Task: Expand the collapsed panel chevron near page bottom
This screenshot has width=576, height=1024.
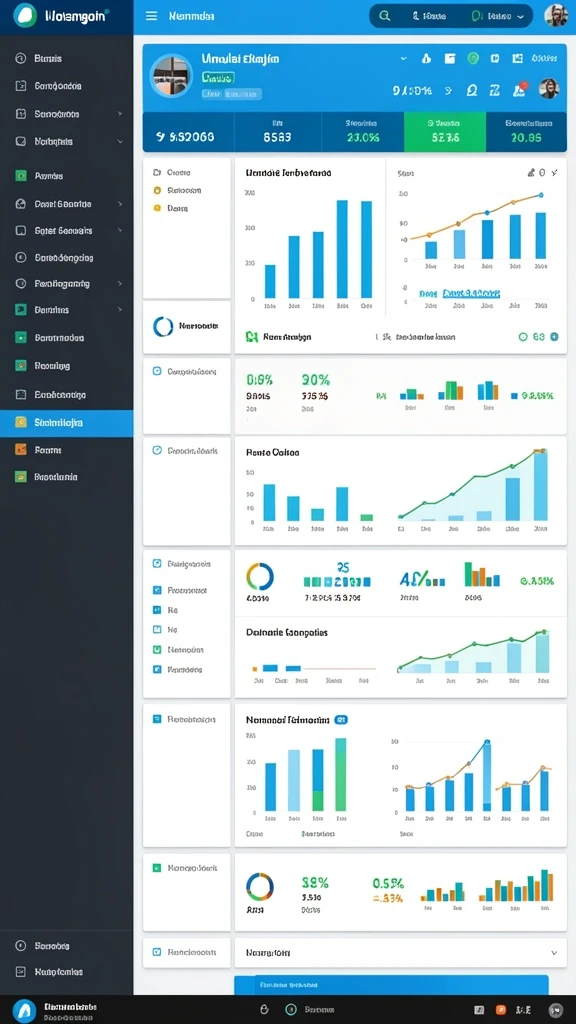Action: coord(554,953)
